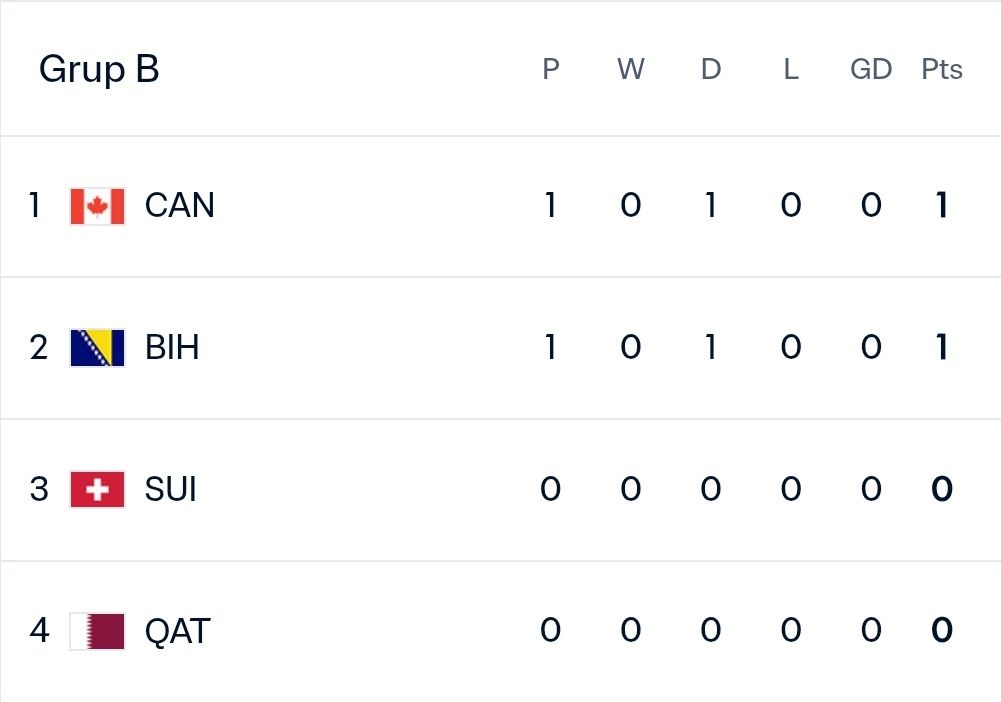Click the Bosnia and Herzegovina flag icon

pos(97,348)
